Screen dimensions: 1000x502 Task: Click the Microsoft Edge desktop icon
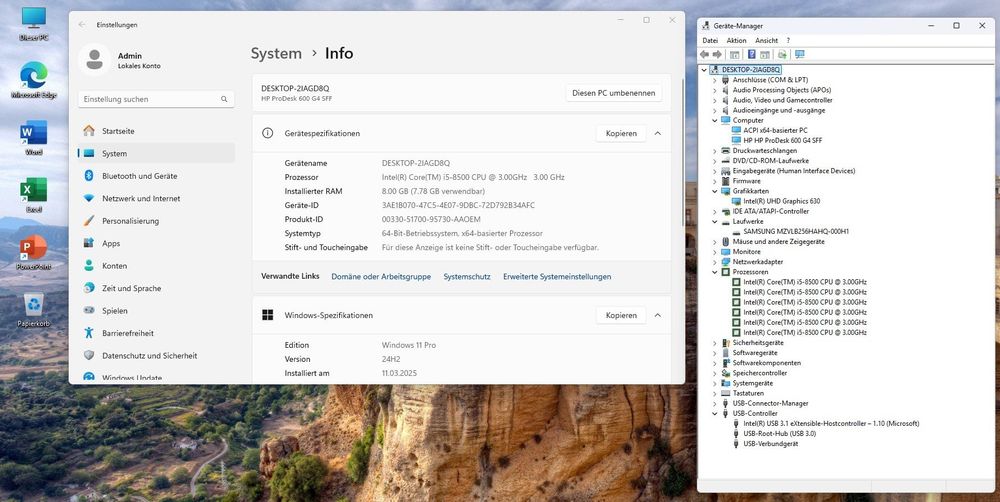(33, 77)
